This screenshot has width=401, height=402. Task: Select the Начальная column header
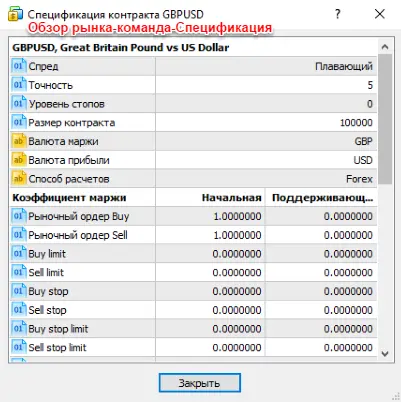coord(232,198)
